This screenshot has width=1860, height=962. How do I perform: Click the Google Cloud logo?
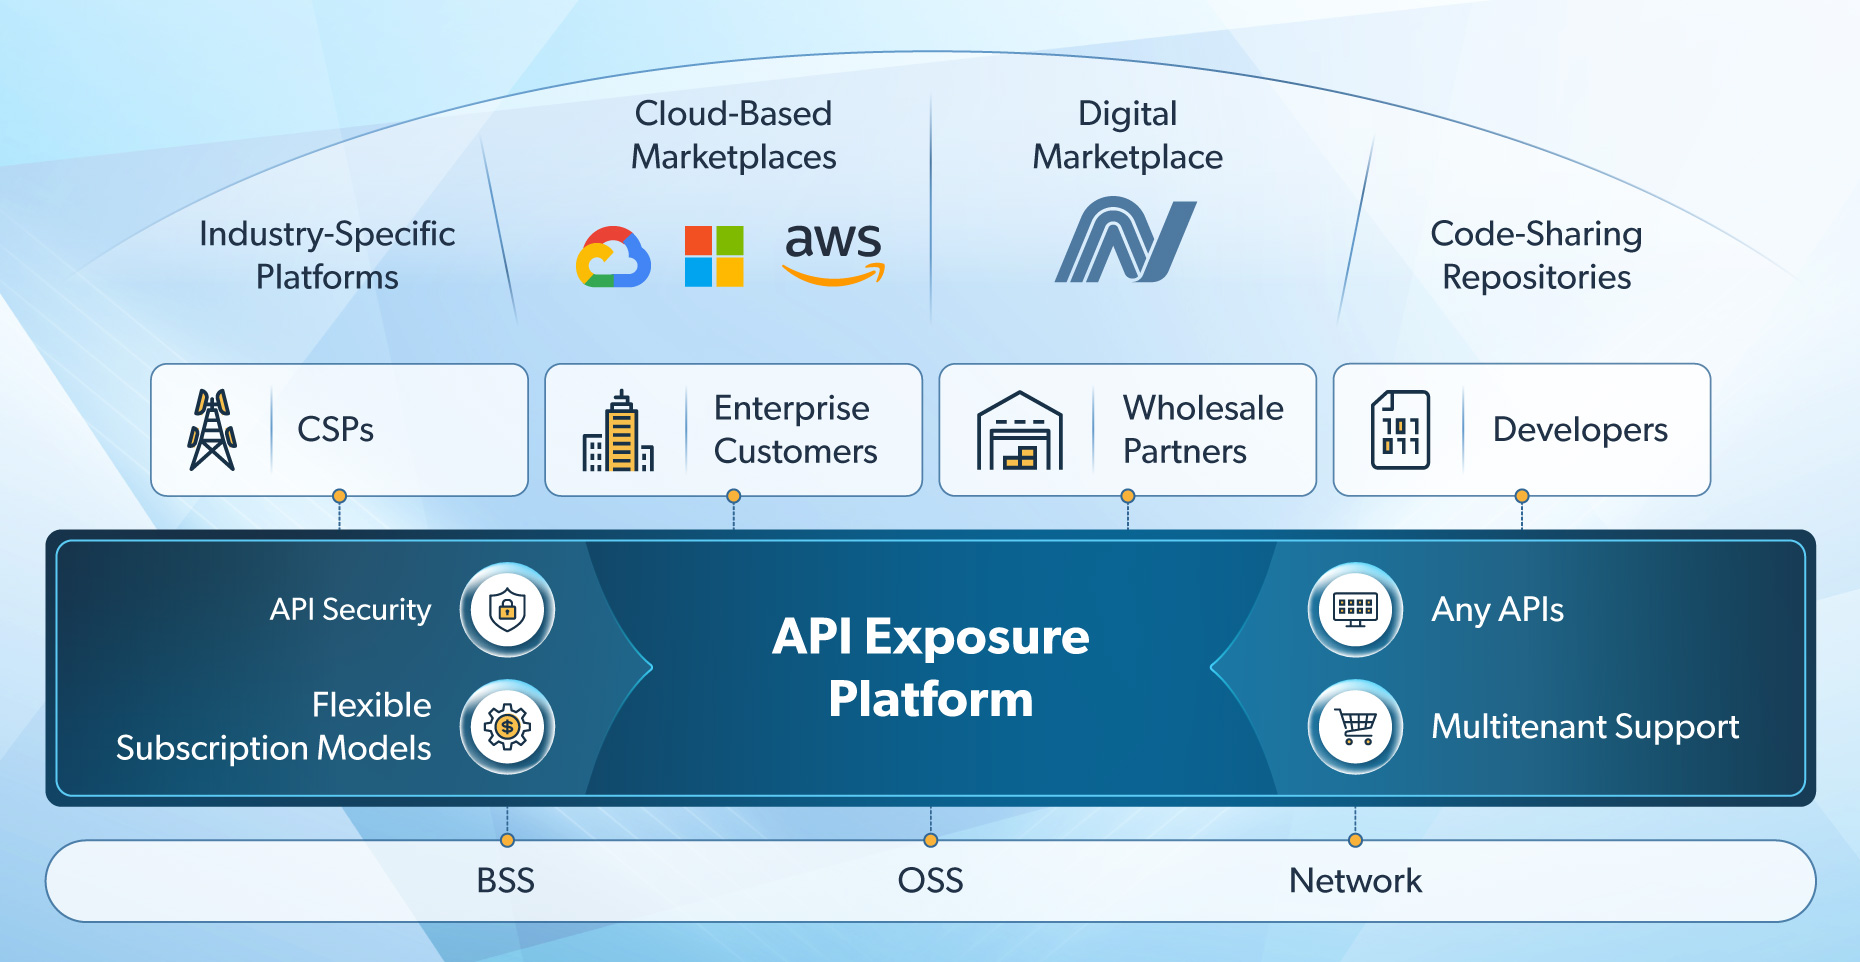613,257
